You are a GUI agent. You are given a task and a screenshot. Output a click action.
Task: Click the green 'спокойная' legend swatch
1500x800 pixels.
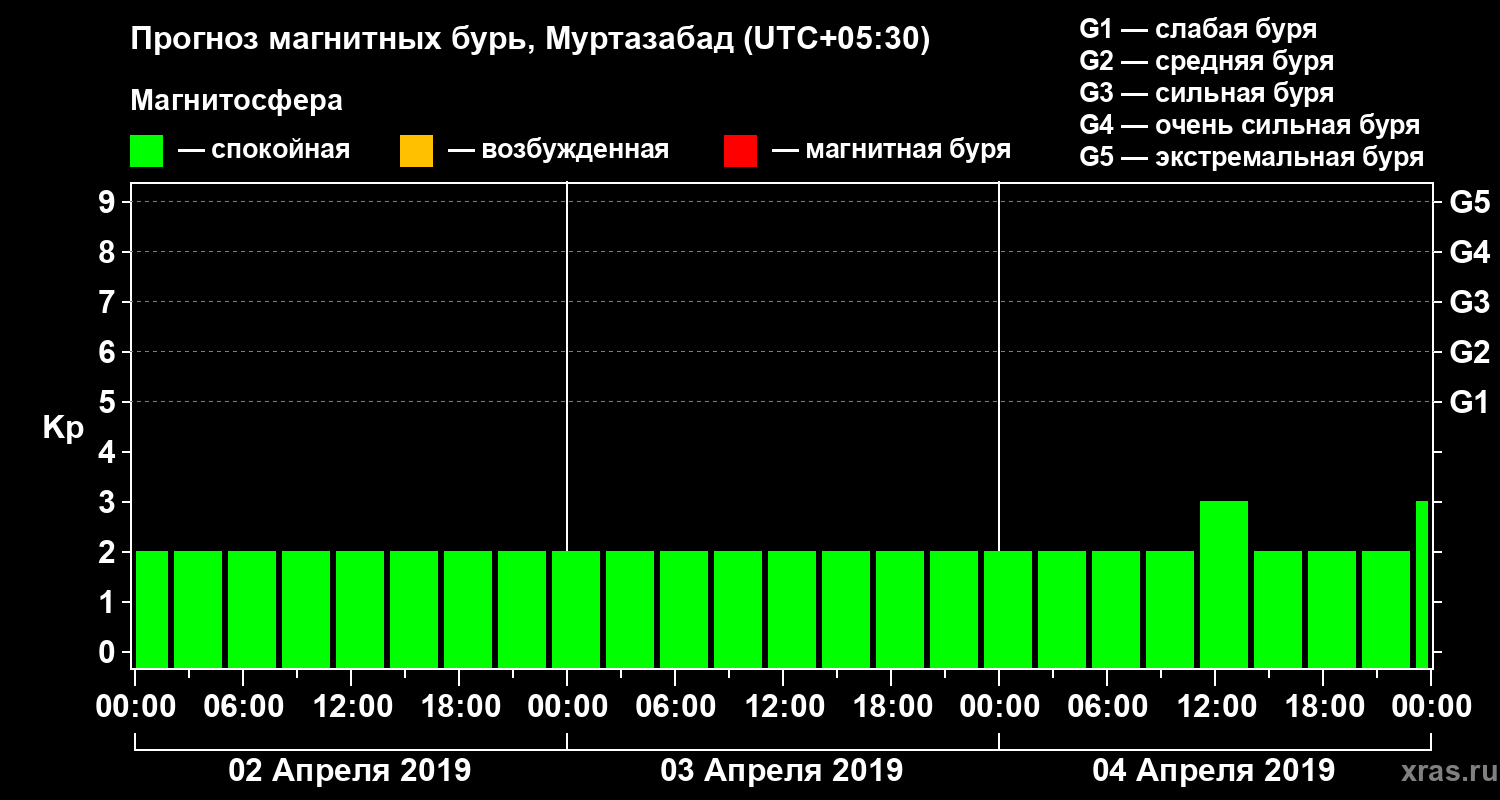click(146, 151)
